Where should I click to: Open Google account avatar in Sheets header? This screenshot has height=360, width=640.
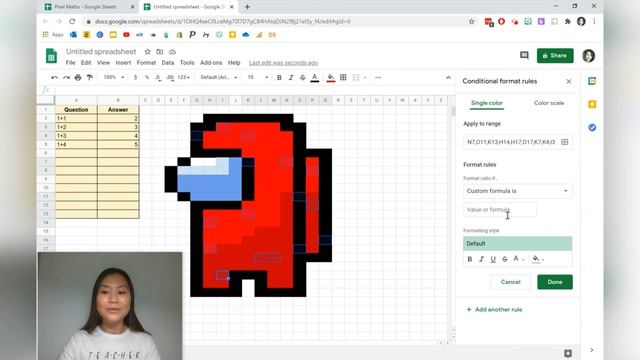pos(589,56)
